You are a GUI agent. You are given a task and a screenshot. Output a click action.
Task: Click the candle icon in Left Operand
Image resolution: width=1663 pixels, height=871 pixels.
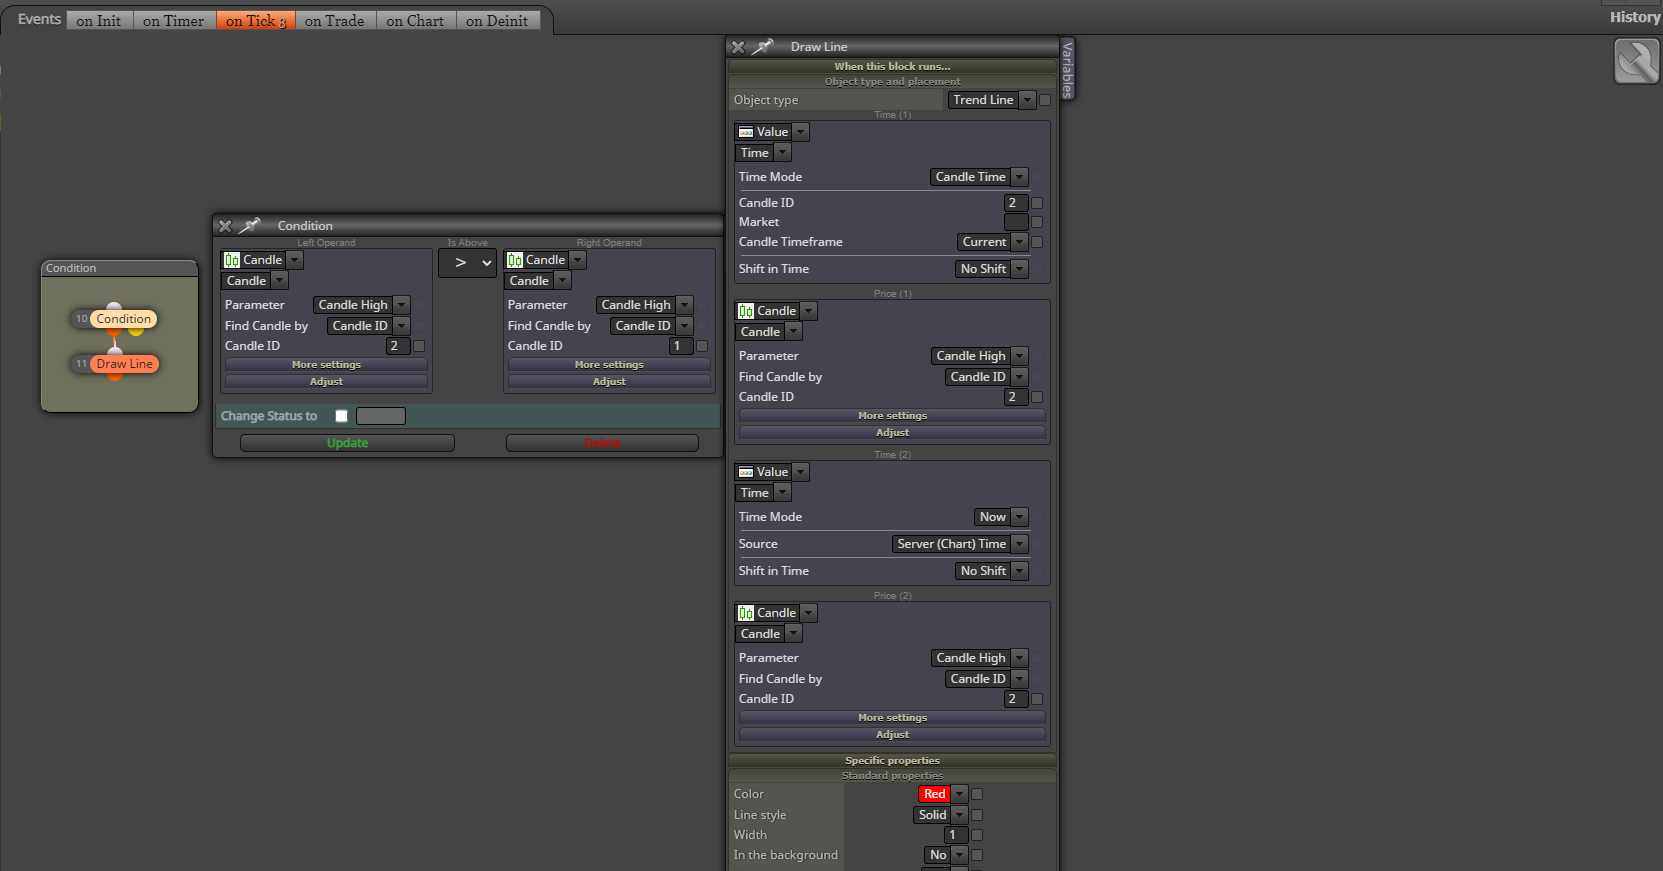232,260
